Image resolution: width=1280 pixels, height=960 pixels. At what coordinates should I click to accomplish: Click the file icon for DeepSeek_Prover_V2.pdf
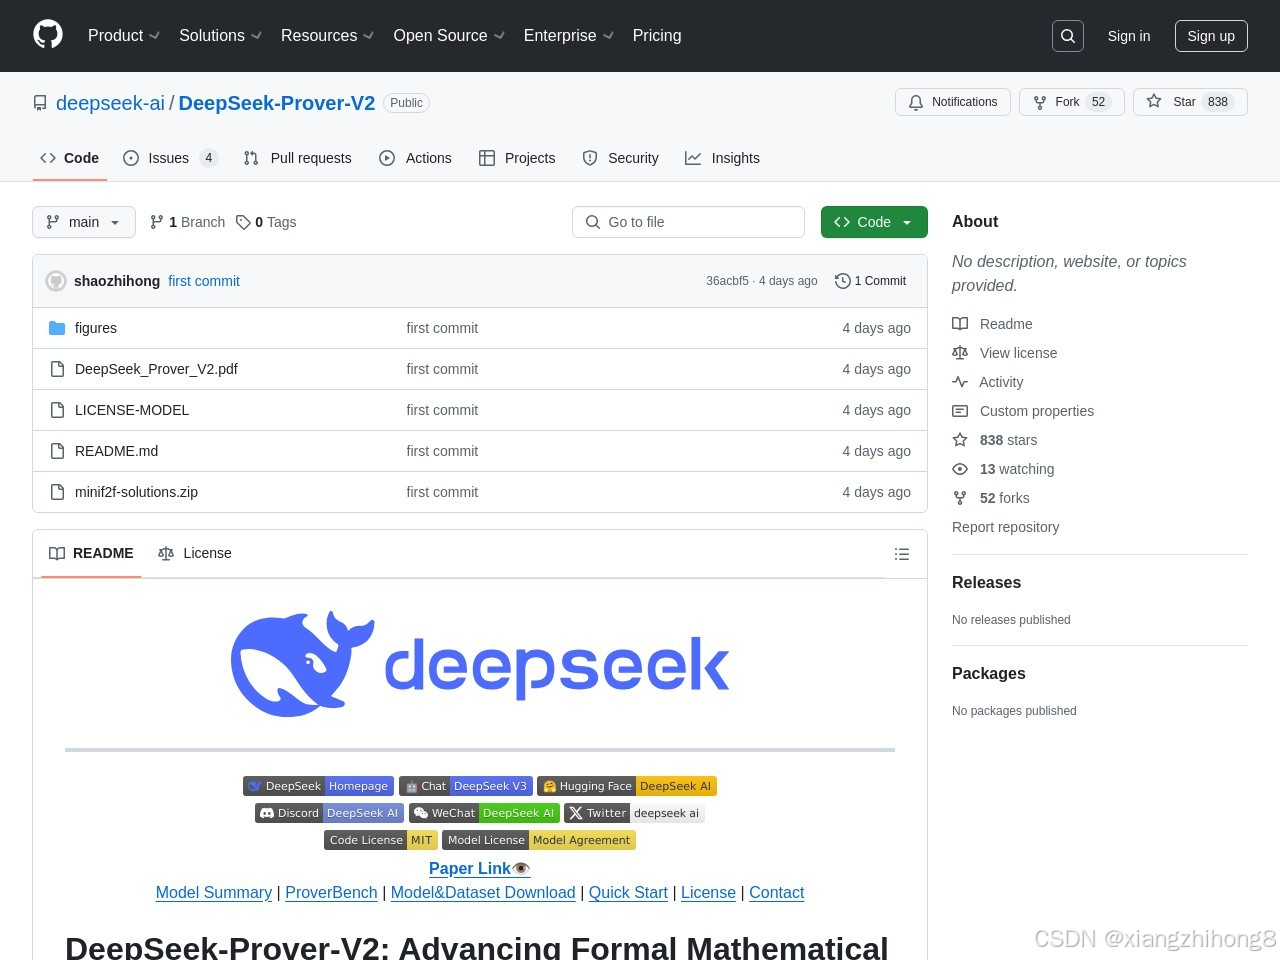coord(57,369)
